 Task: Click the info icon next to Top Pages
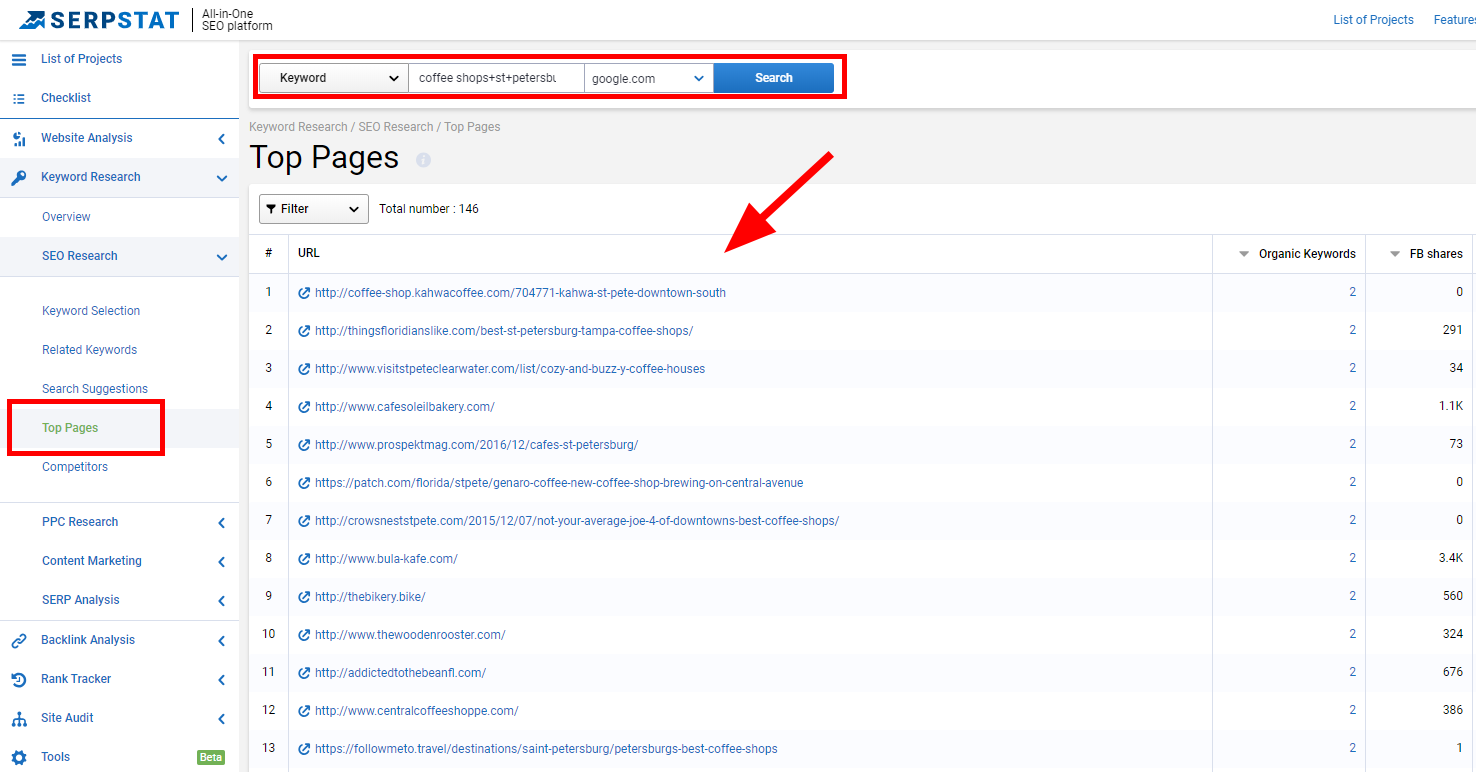pos(423,160)
